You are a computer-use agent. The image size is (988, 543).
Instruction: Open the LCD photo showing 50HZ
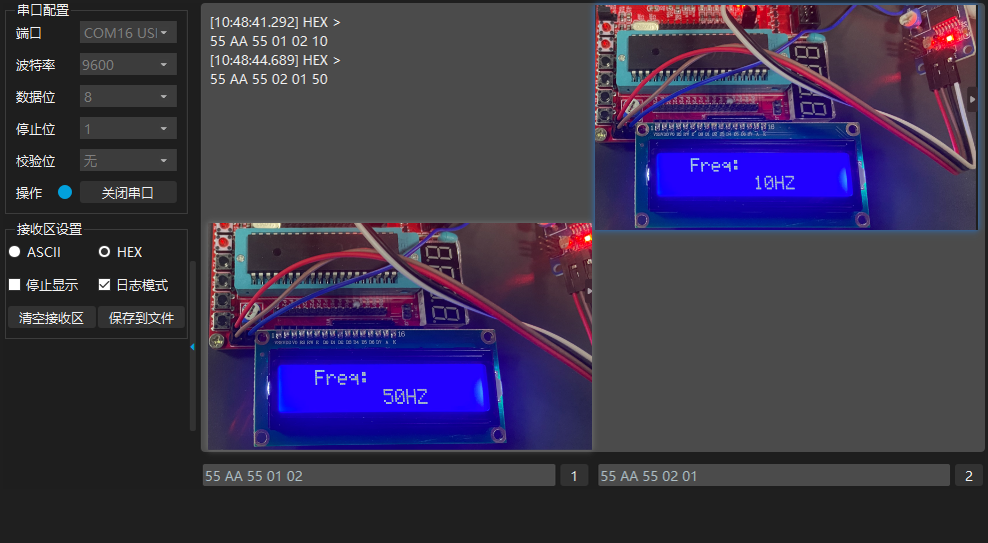pos(400,336)
